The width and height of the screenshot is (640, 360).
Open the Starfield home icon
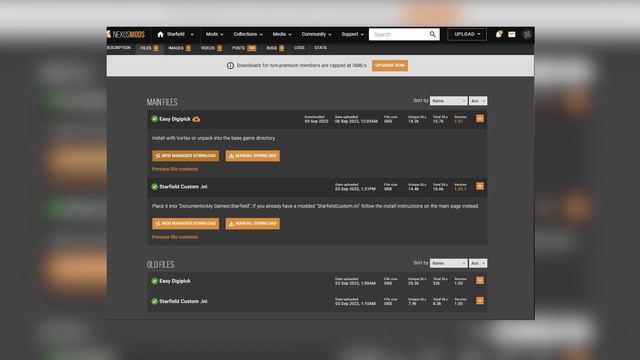pyautogui.click(x=160, y=34)
